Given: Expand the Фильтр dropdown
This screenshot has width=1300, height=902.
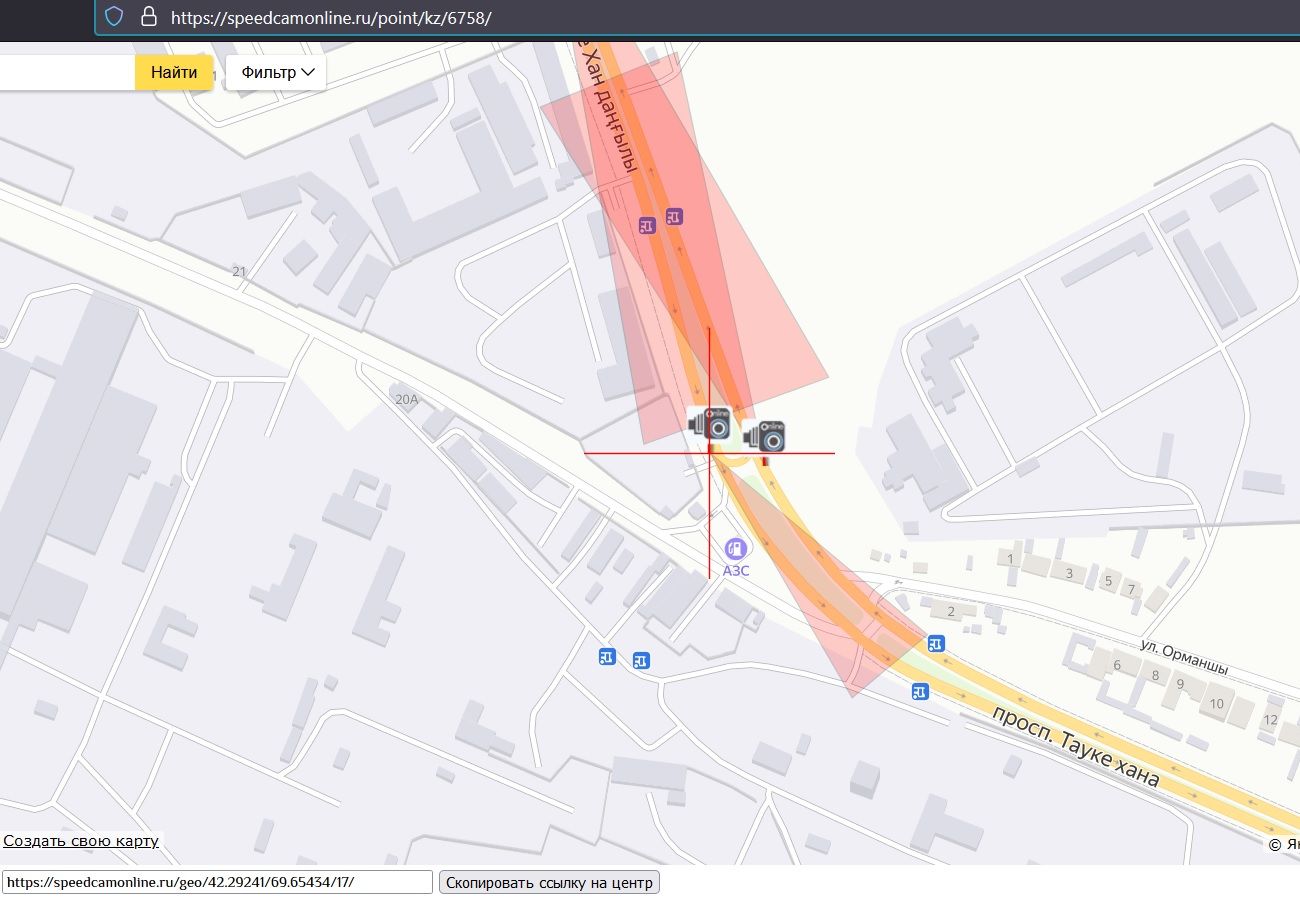Looking at the screenshot, I should pyautogui.click(x=277, y=72).
